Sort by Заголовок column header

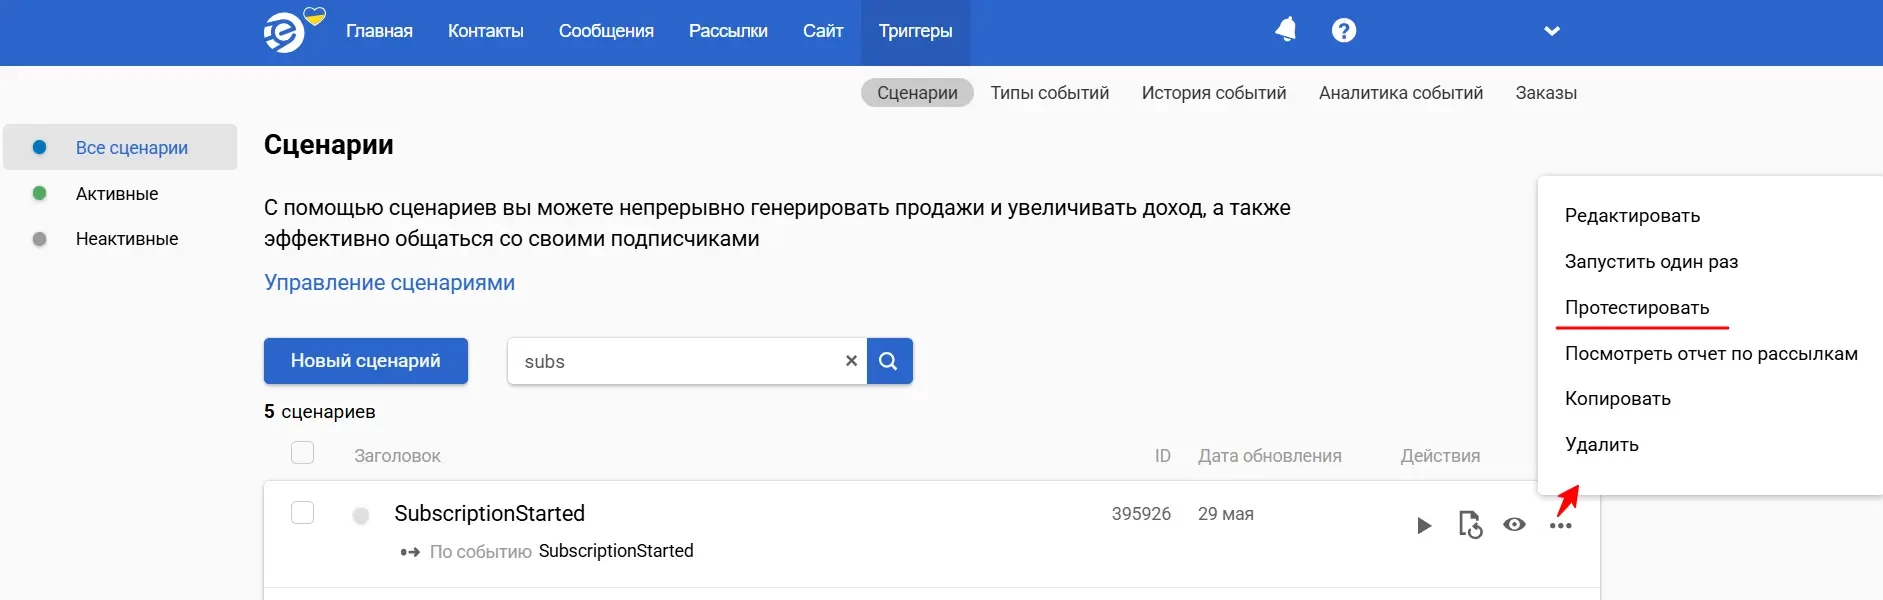click(397, 456)
